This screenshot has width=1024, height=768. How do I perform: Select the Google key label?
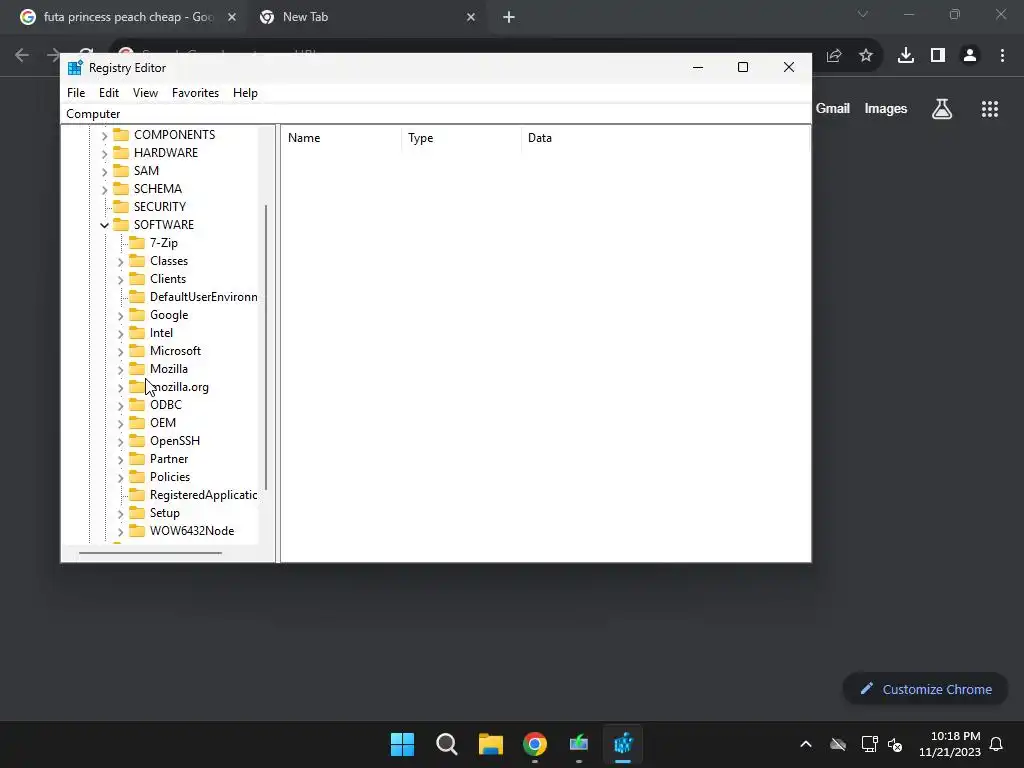169,315
